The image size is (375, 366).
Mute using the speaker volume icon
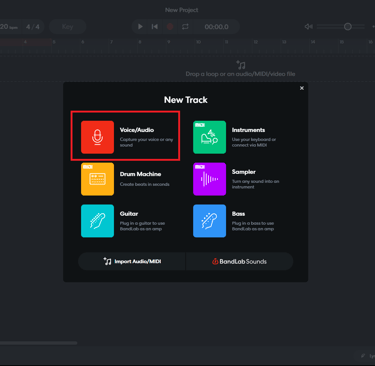309,27
